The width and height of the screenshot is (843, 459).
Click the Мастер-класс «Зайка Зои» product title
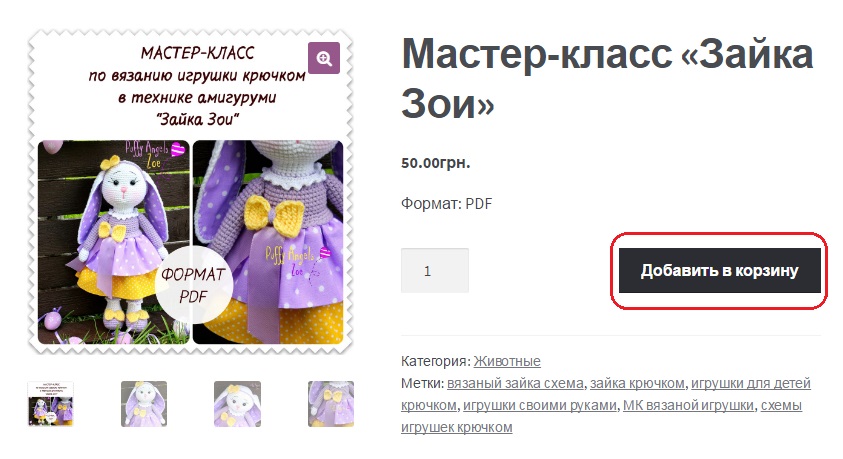[x=608, y=78]
